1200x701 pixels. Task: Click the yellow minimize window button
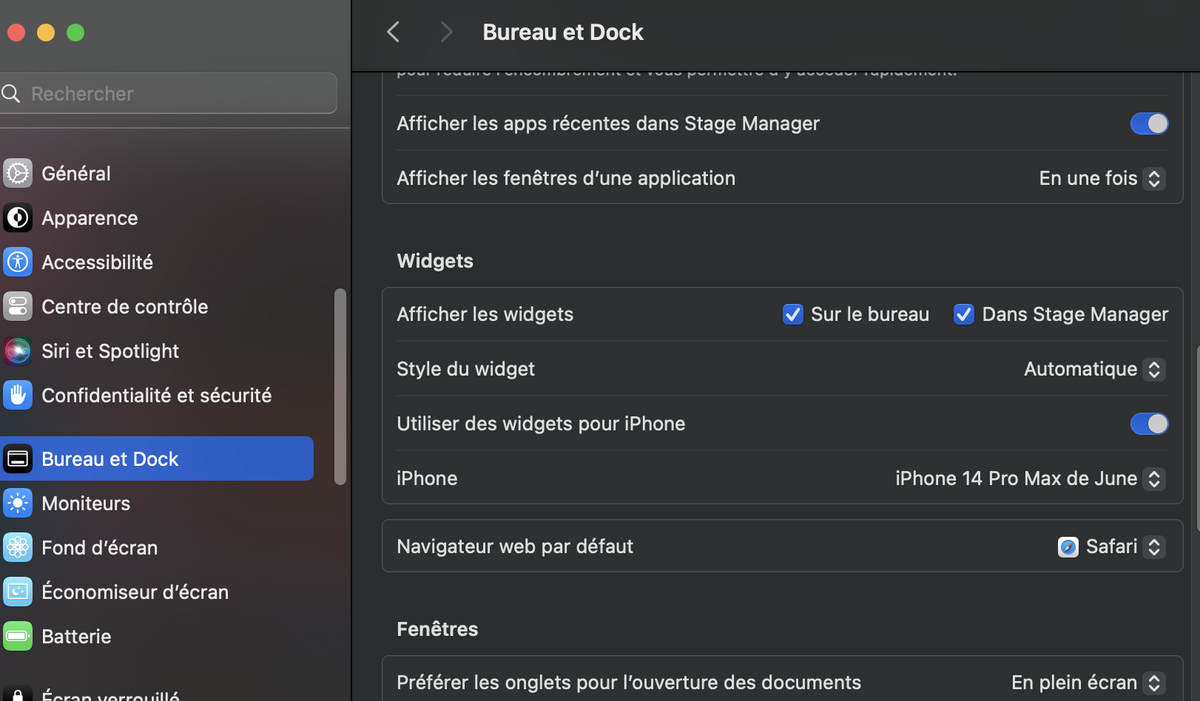pos(45,32)
